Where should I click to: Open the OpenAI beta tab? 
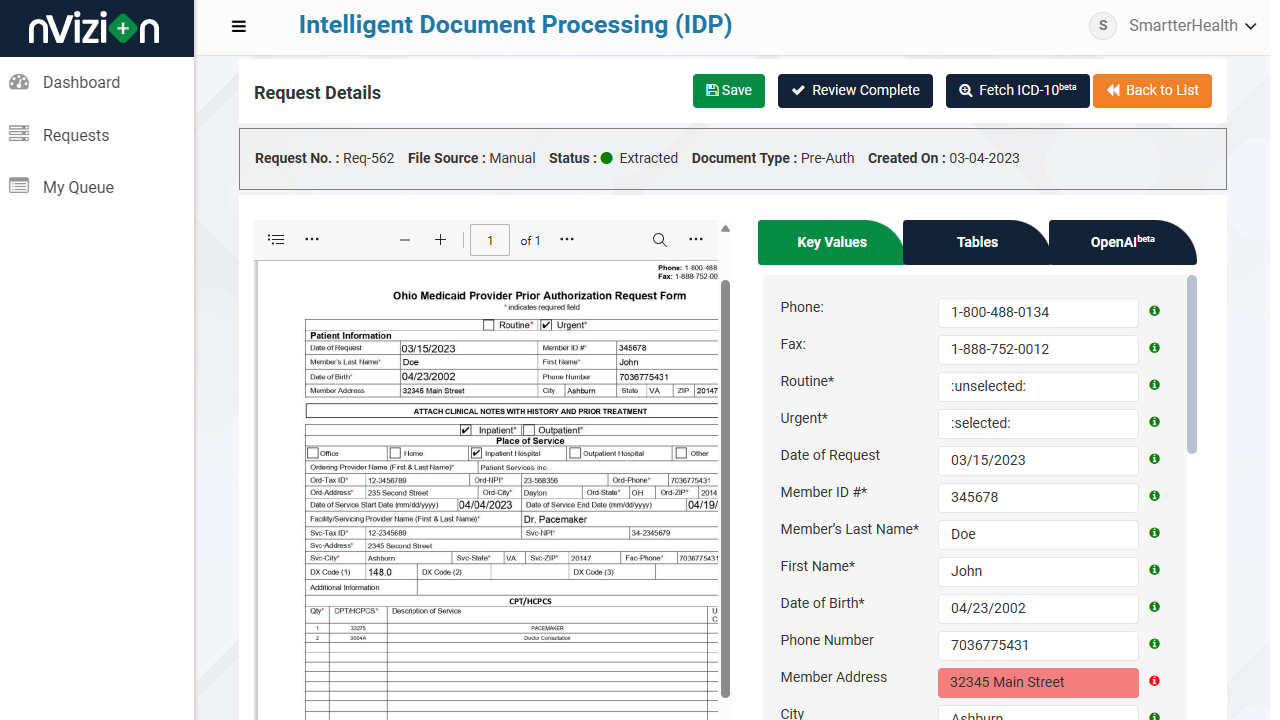1123,242
